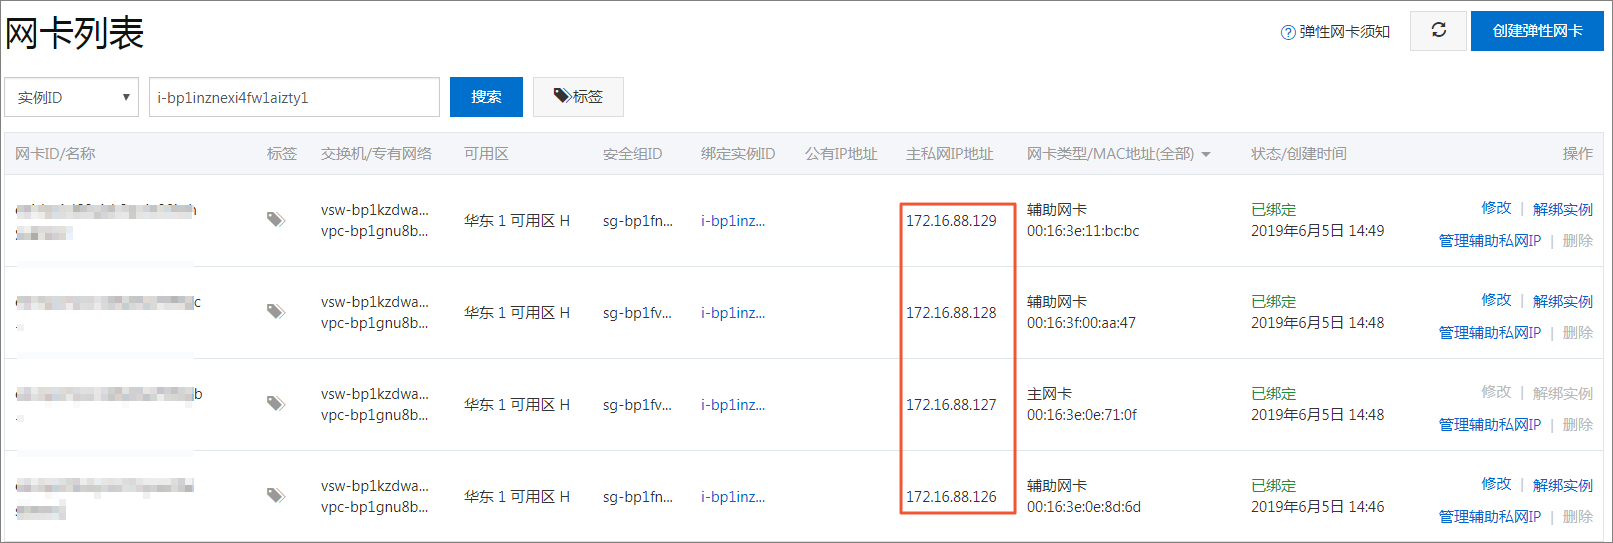Click 修改 for the 172.16.88.126 row
The image size is (1613, 543).
point(1496,484)
